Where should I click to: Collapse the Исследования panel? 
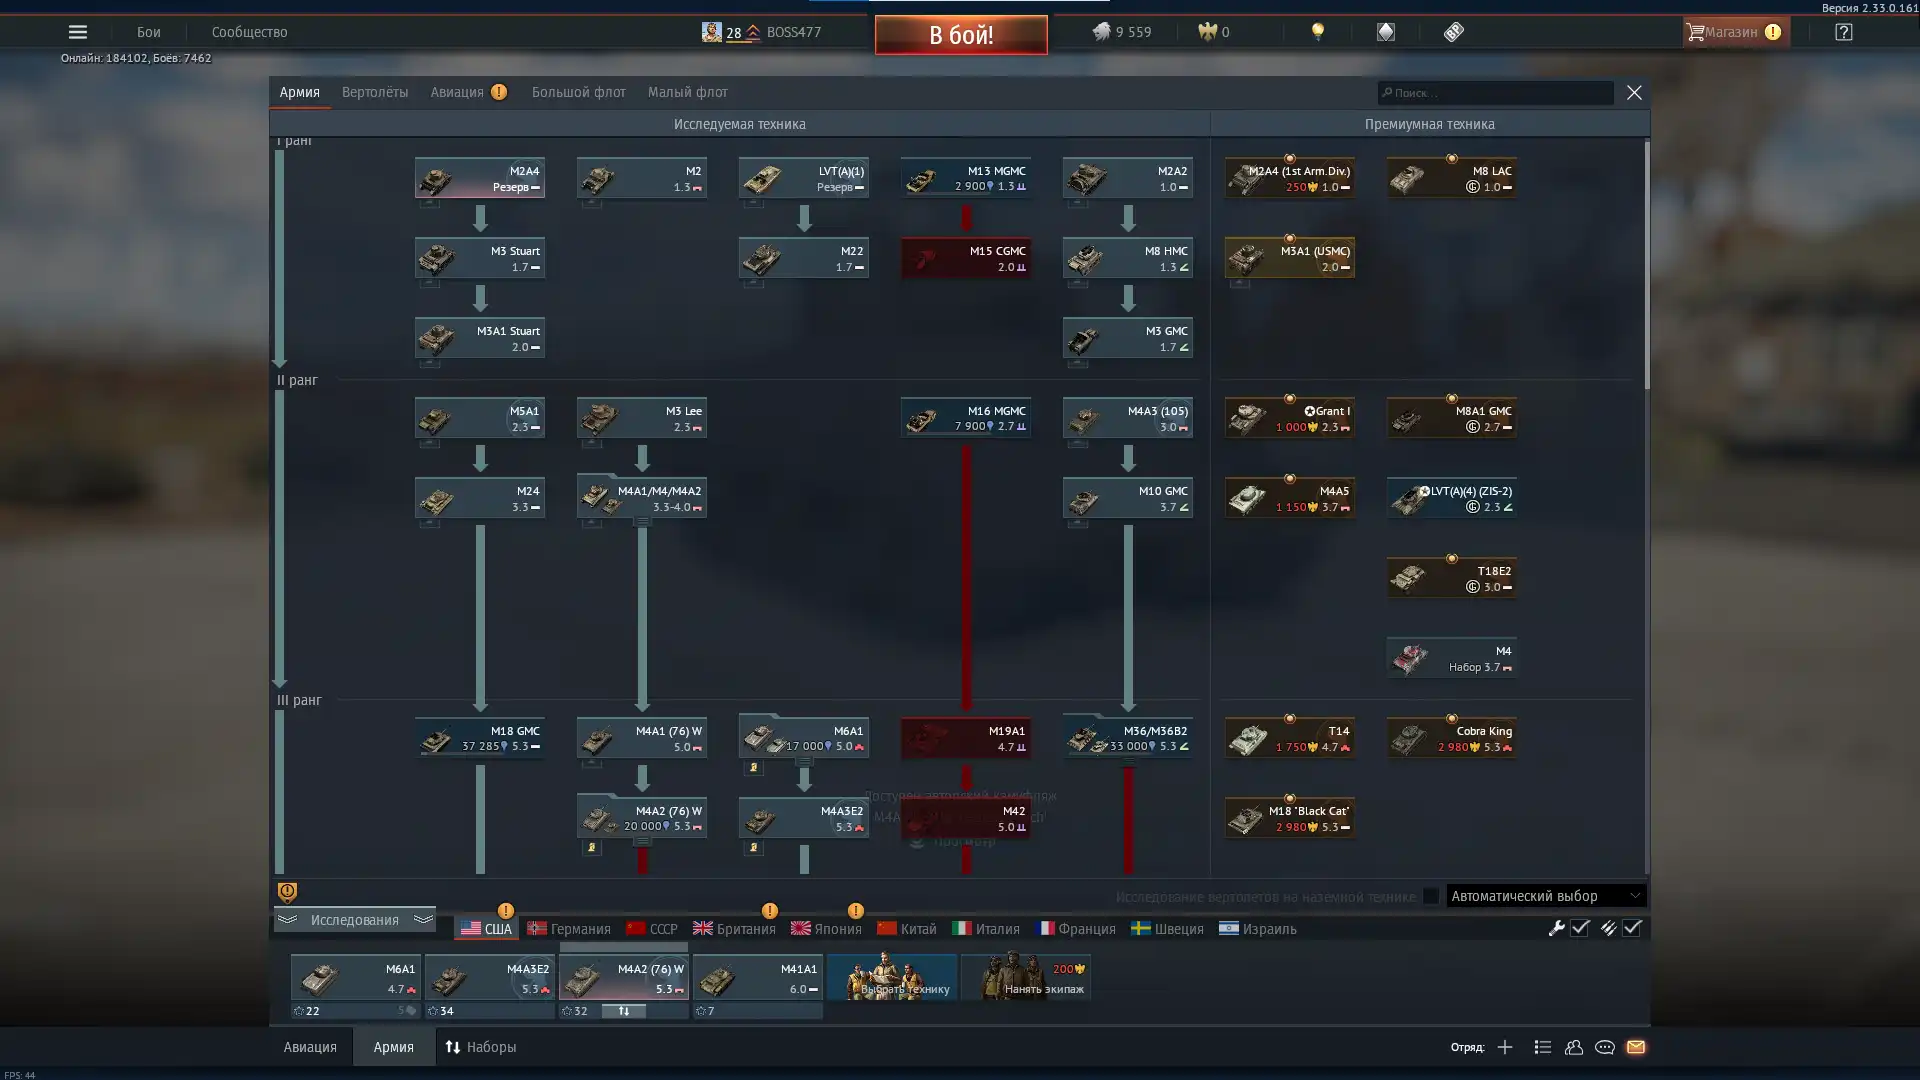(x=354, y=920)
